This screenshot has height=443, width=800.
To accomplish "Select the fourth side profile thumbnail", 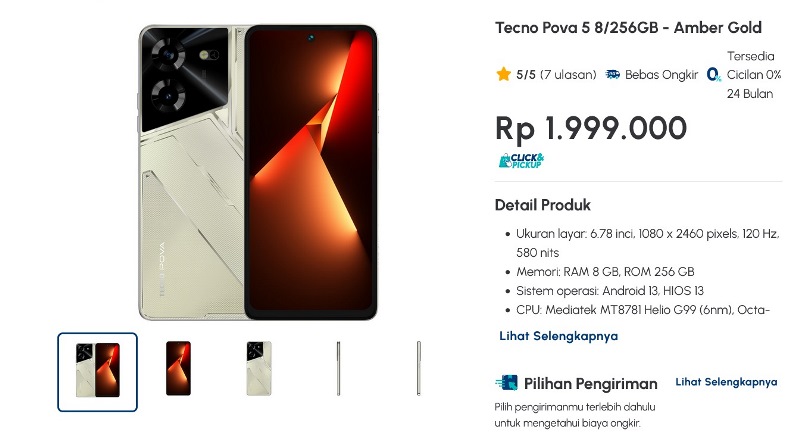I will pyautogui.click(x=338, y=368).
